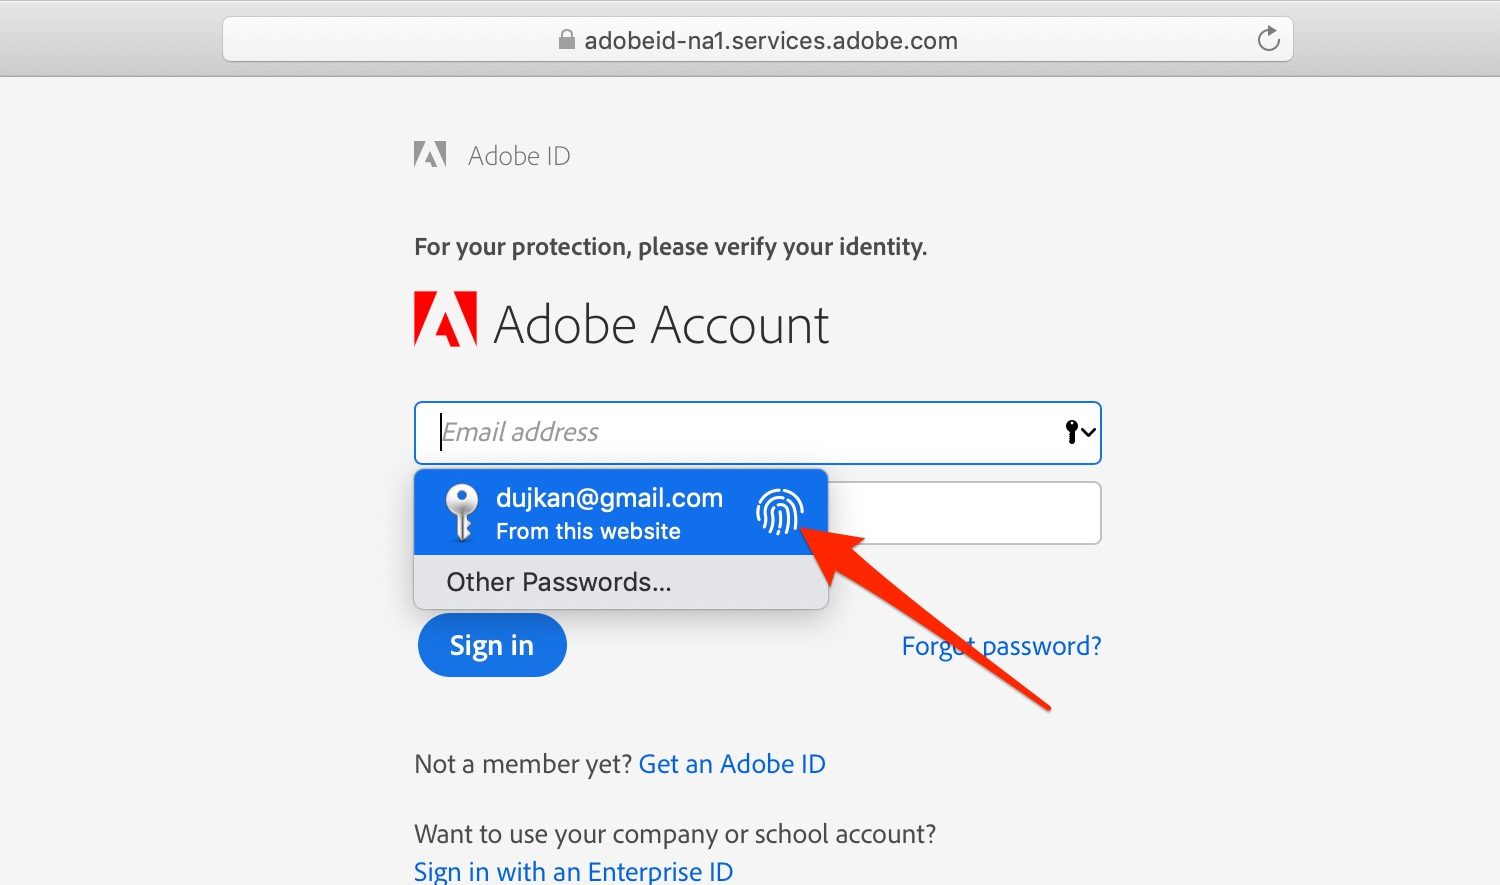Reload the page with the refresh icon

click(1268, 40)
